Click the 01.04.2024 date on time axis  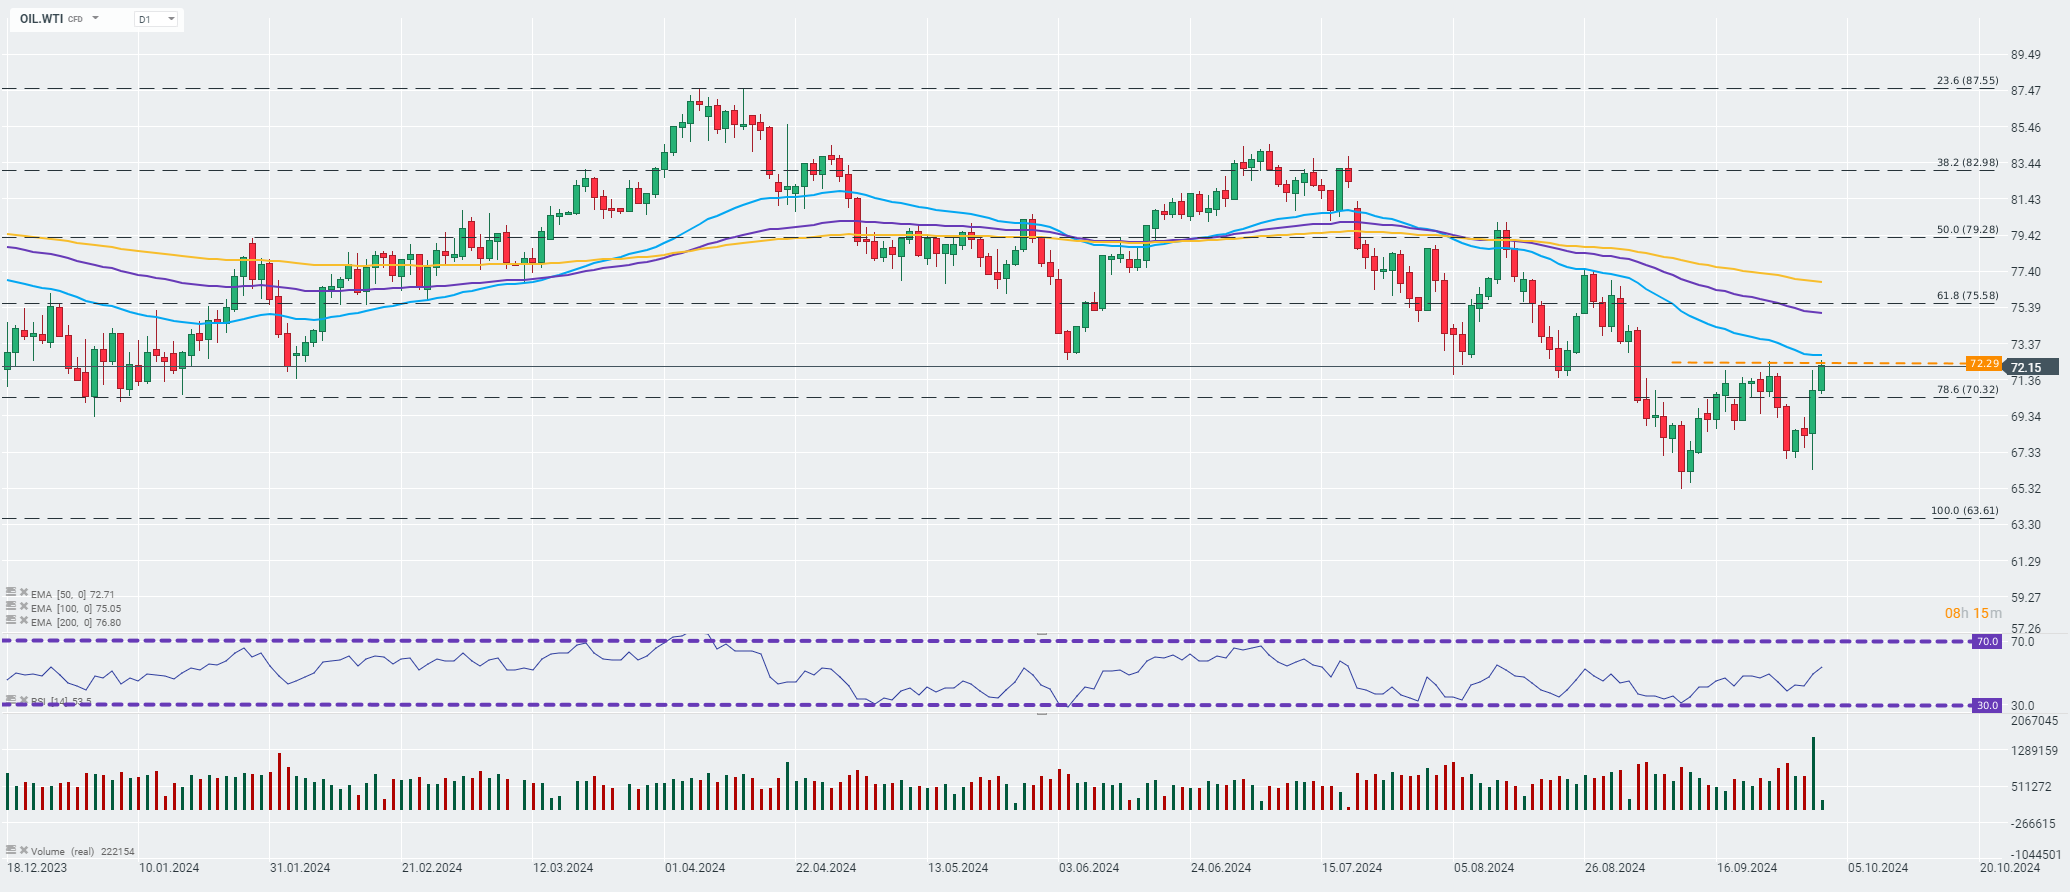pos(695,868)
